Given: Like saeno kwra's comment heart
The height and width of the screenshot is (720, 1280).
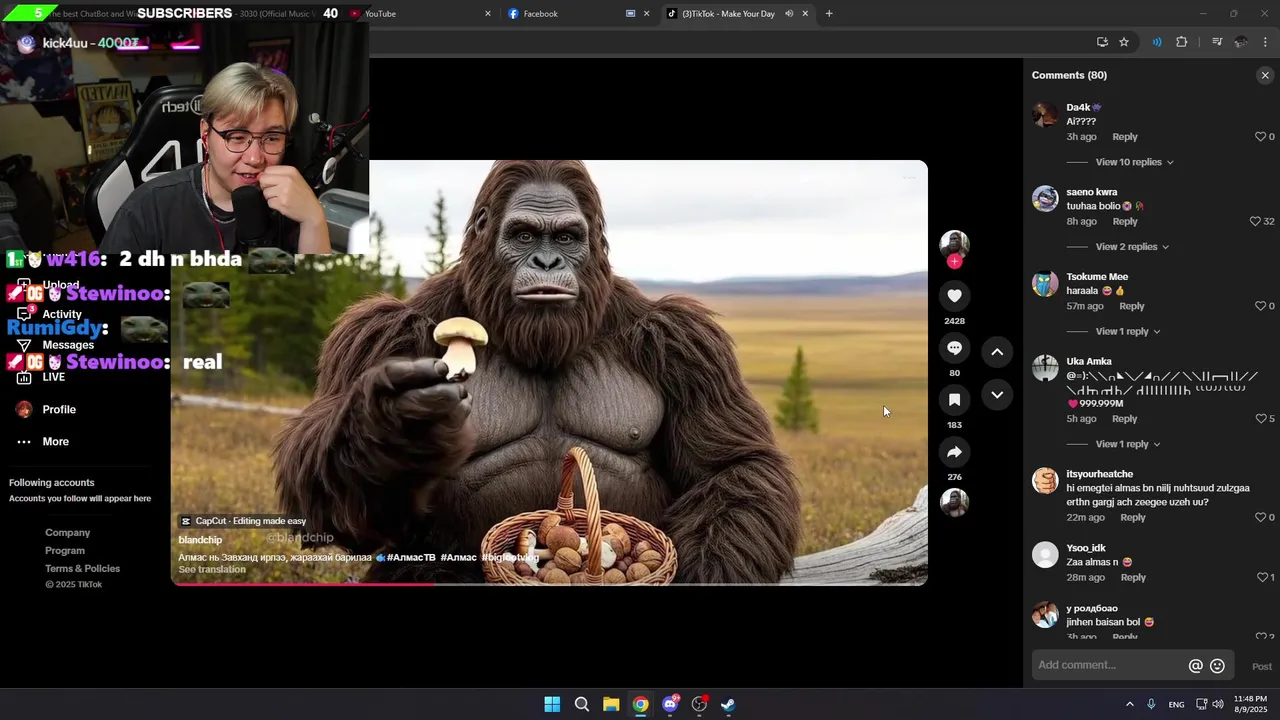Looking at the screenshot, I should pos(1255,222).
